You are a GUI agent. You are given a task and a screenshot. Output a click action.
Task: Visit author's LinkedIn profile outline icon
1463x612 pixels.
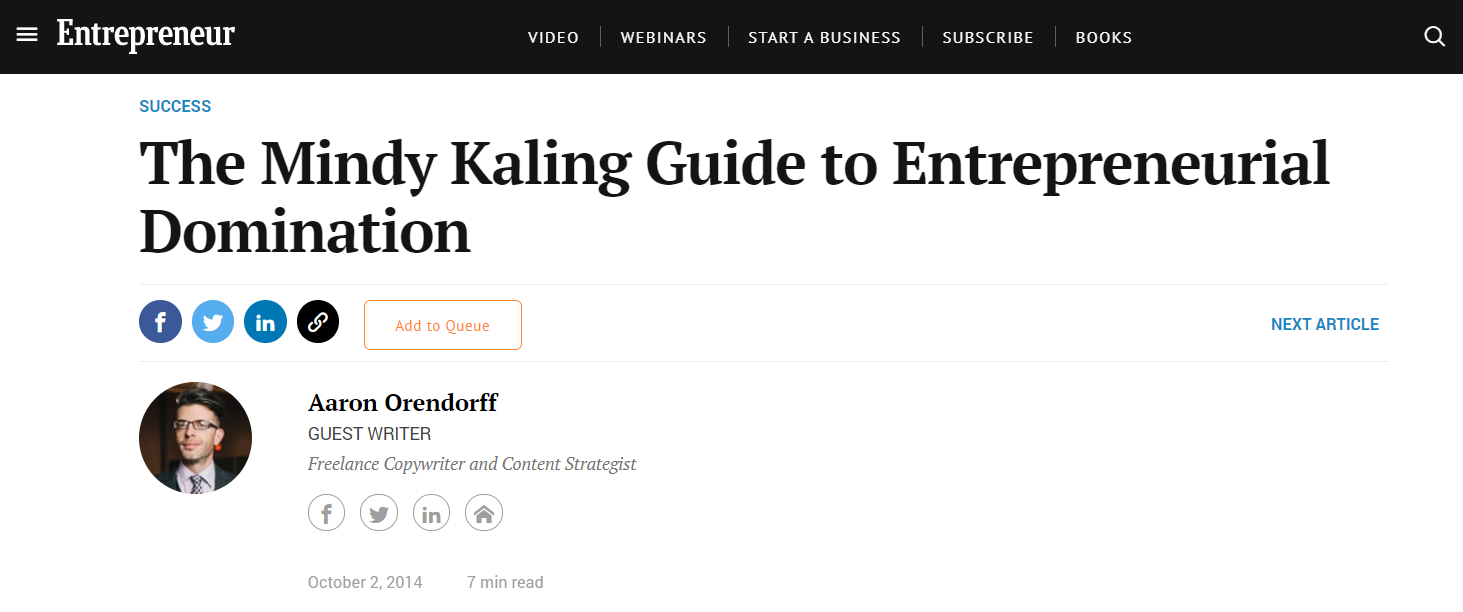(x=431, y=514)
